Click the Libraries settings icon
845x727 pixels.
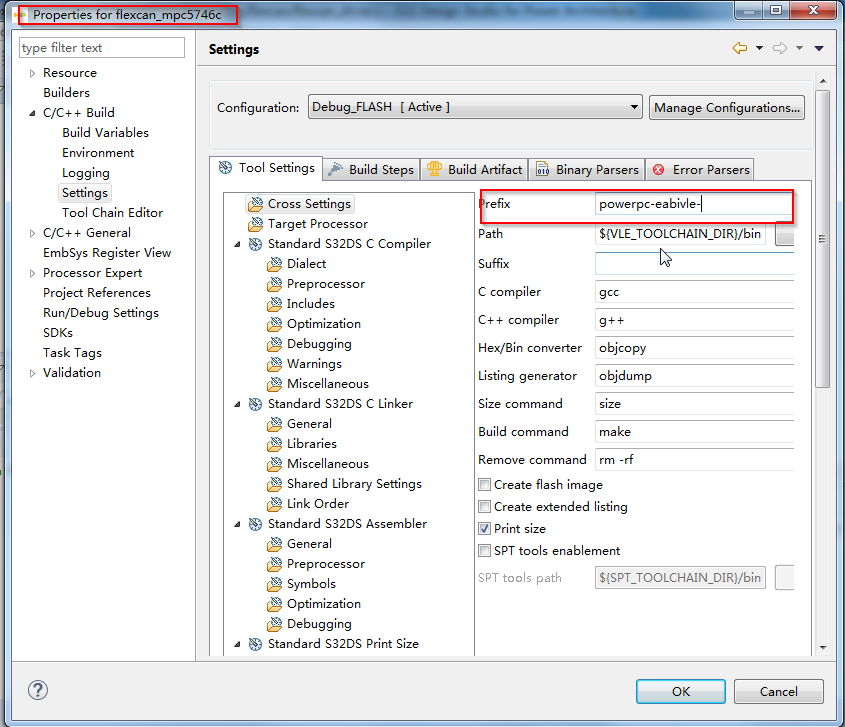click(x=274, y=444)
